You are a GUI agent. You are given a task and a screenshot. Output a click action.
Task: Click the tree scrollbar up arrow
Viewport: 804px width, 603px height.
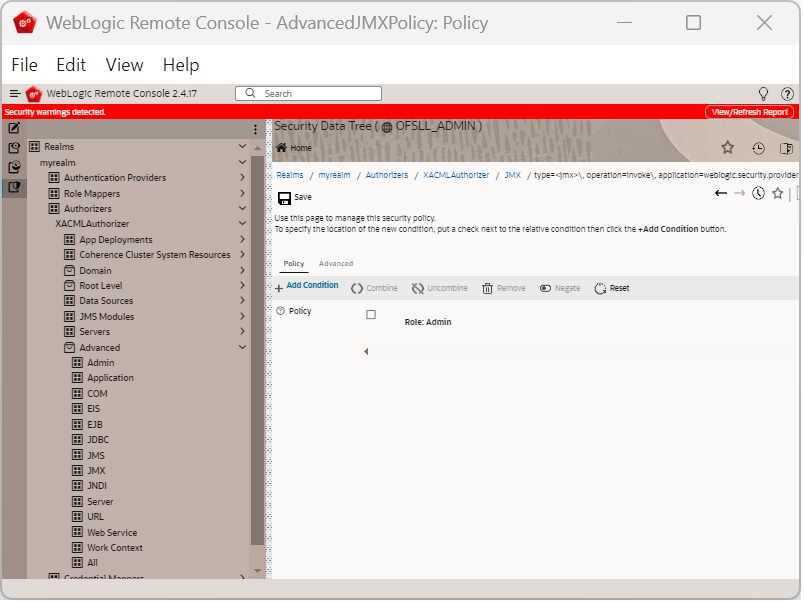(258, 148)
